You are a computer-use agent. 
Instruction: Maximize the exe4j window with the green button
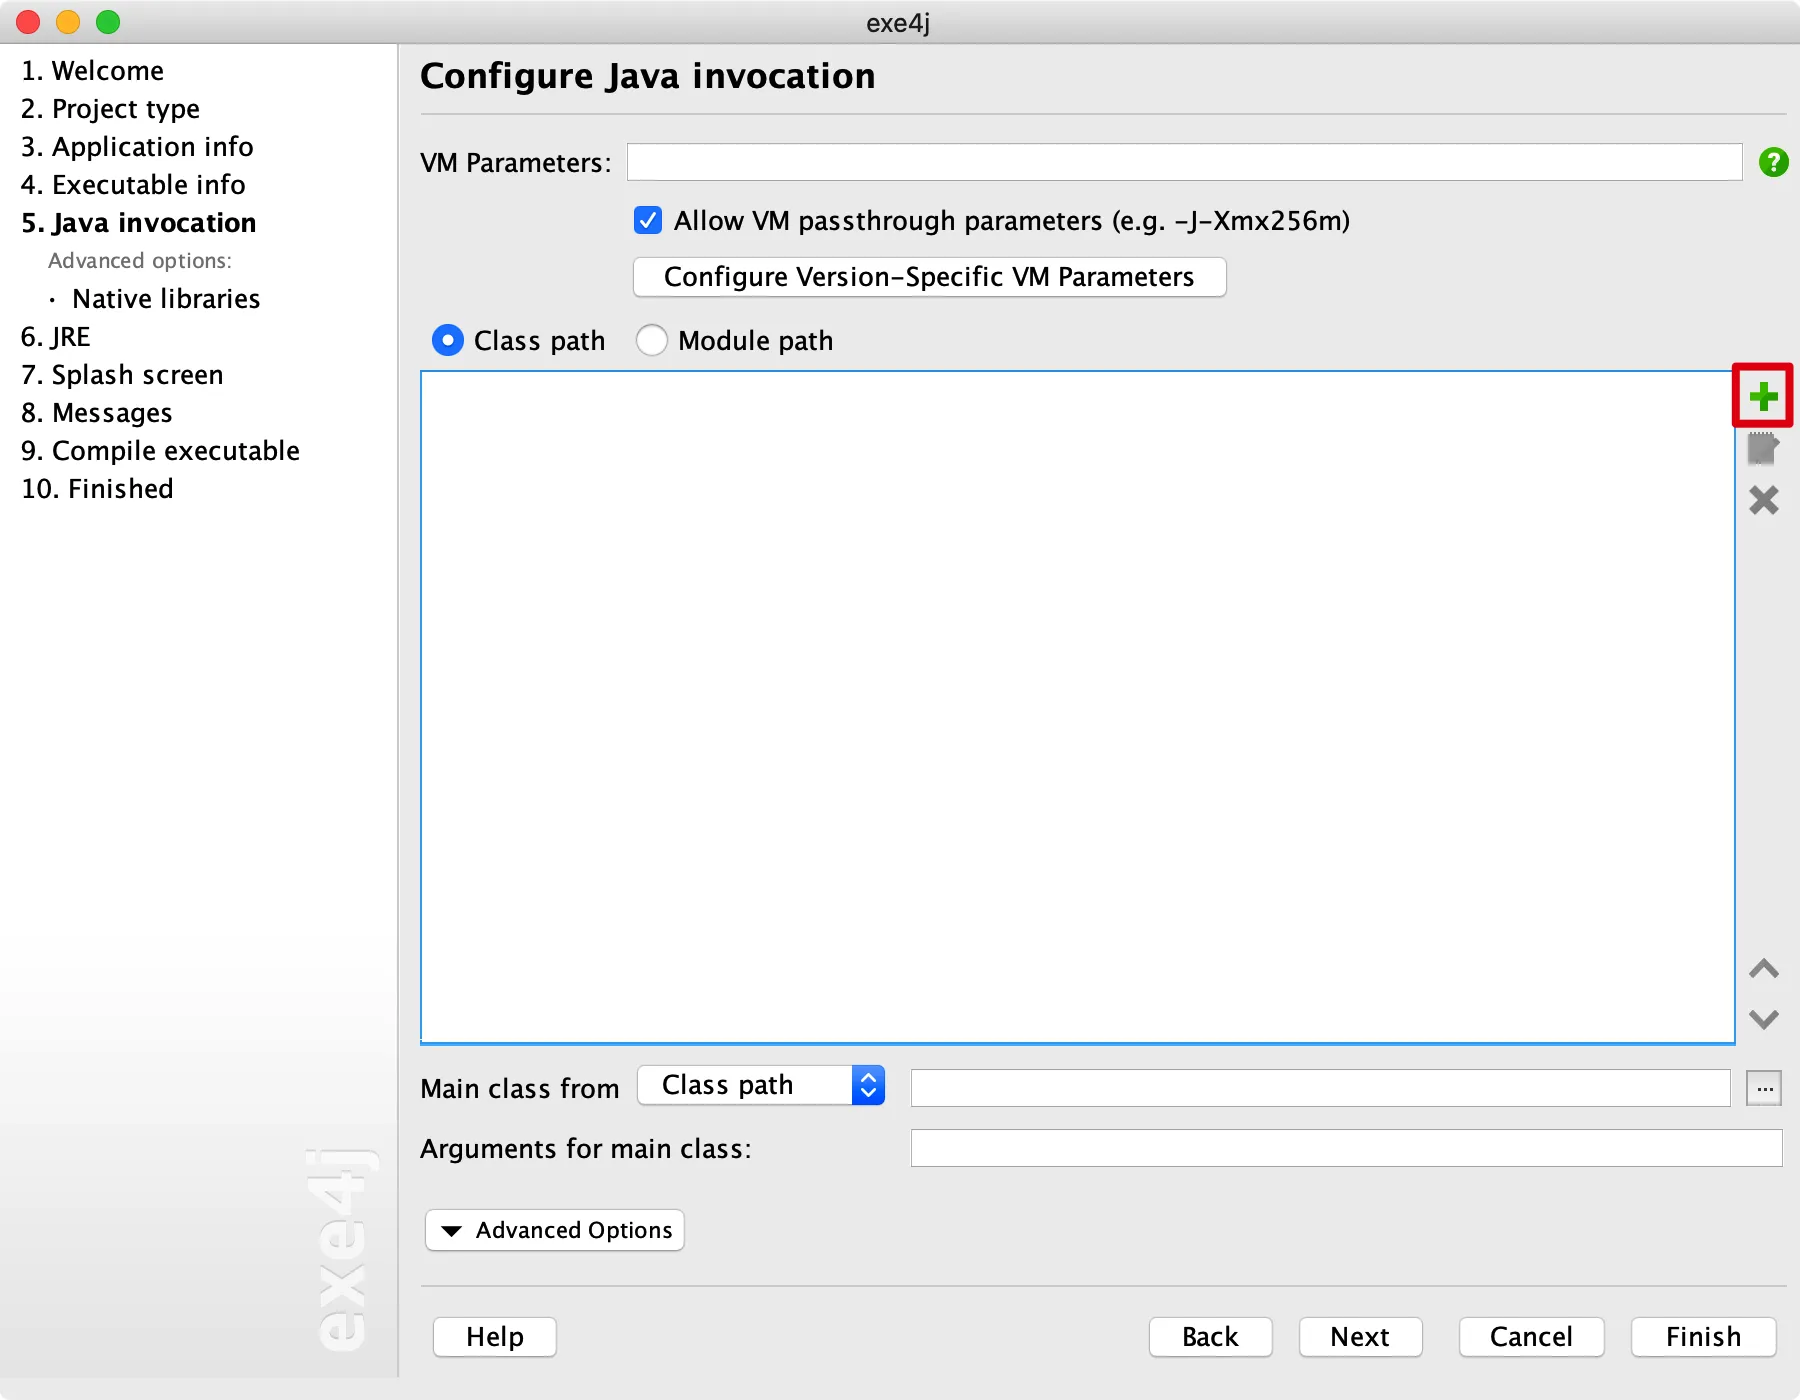click(x=108, y=22)
